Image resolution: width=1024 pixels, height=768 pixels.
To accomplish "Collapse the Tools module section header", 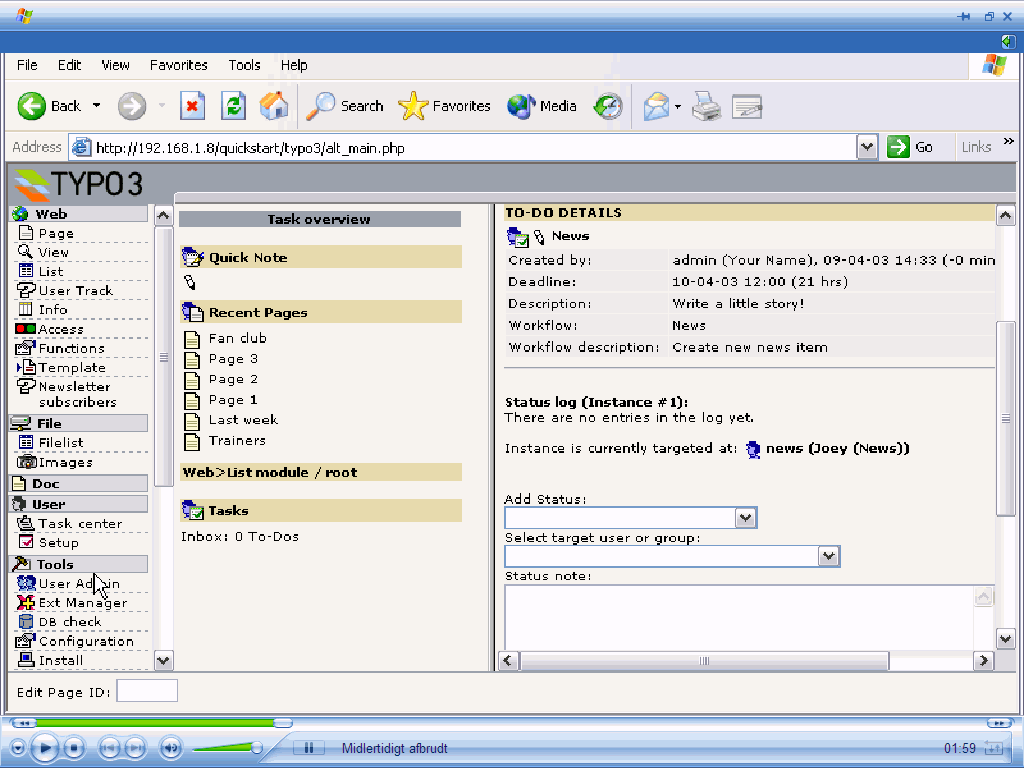I will (78, 564).
